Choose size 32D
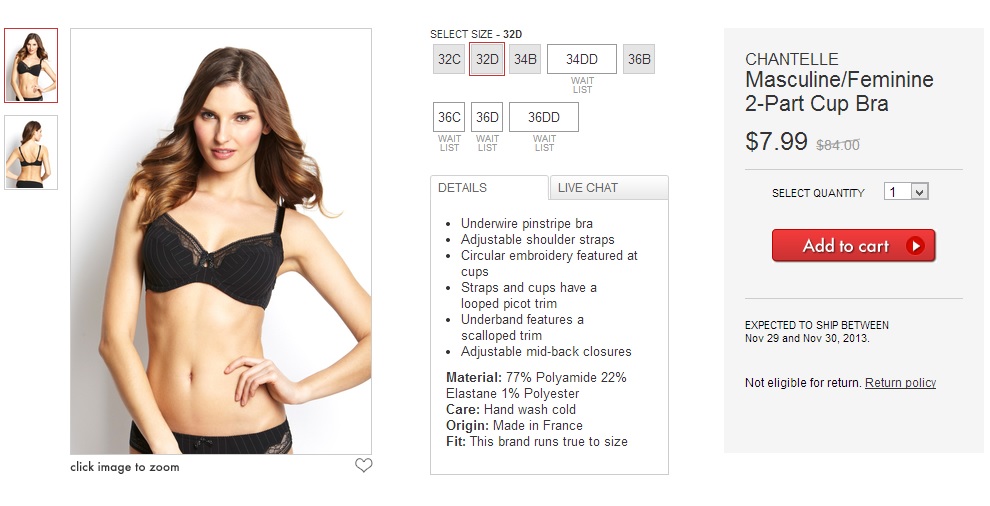The width and height of the screenshot is (990, 506). tap(487, 59)
